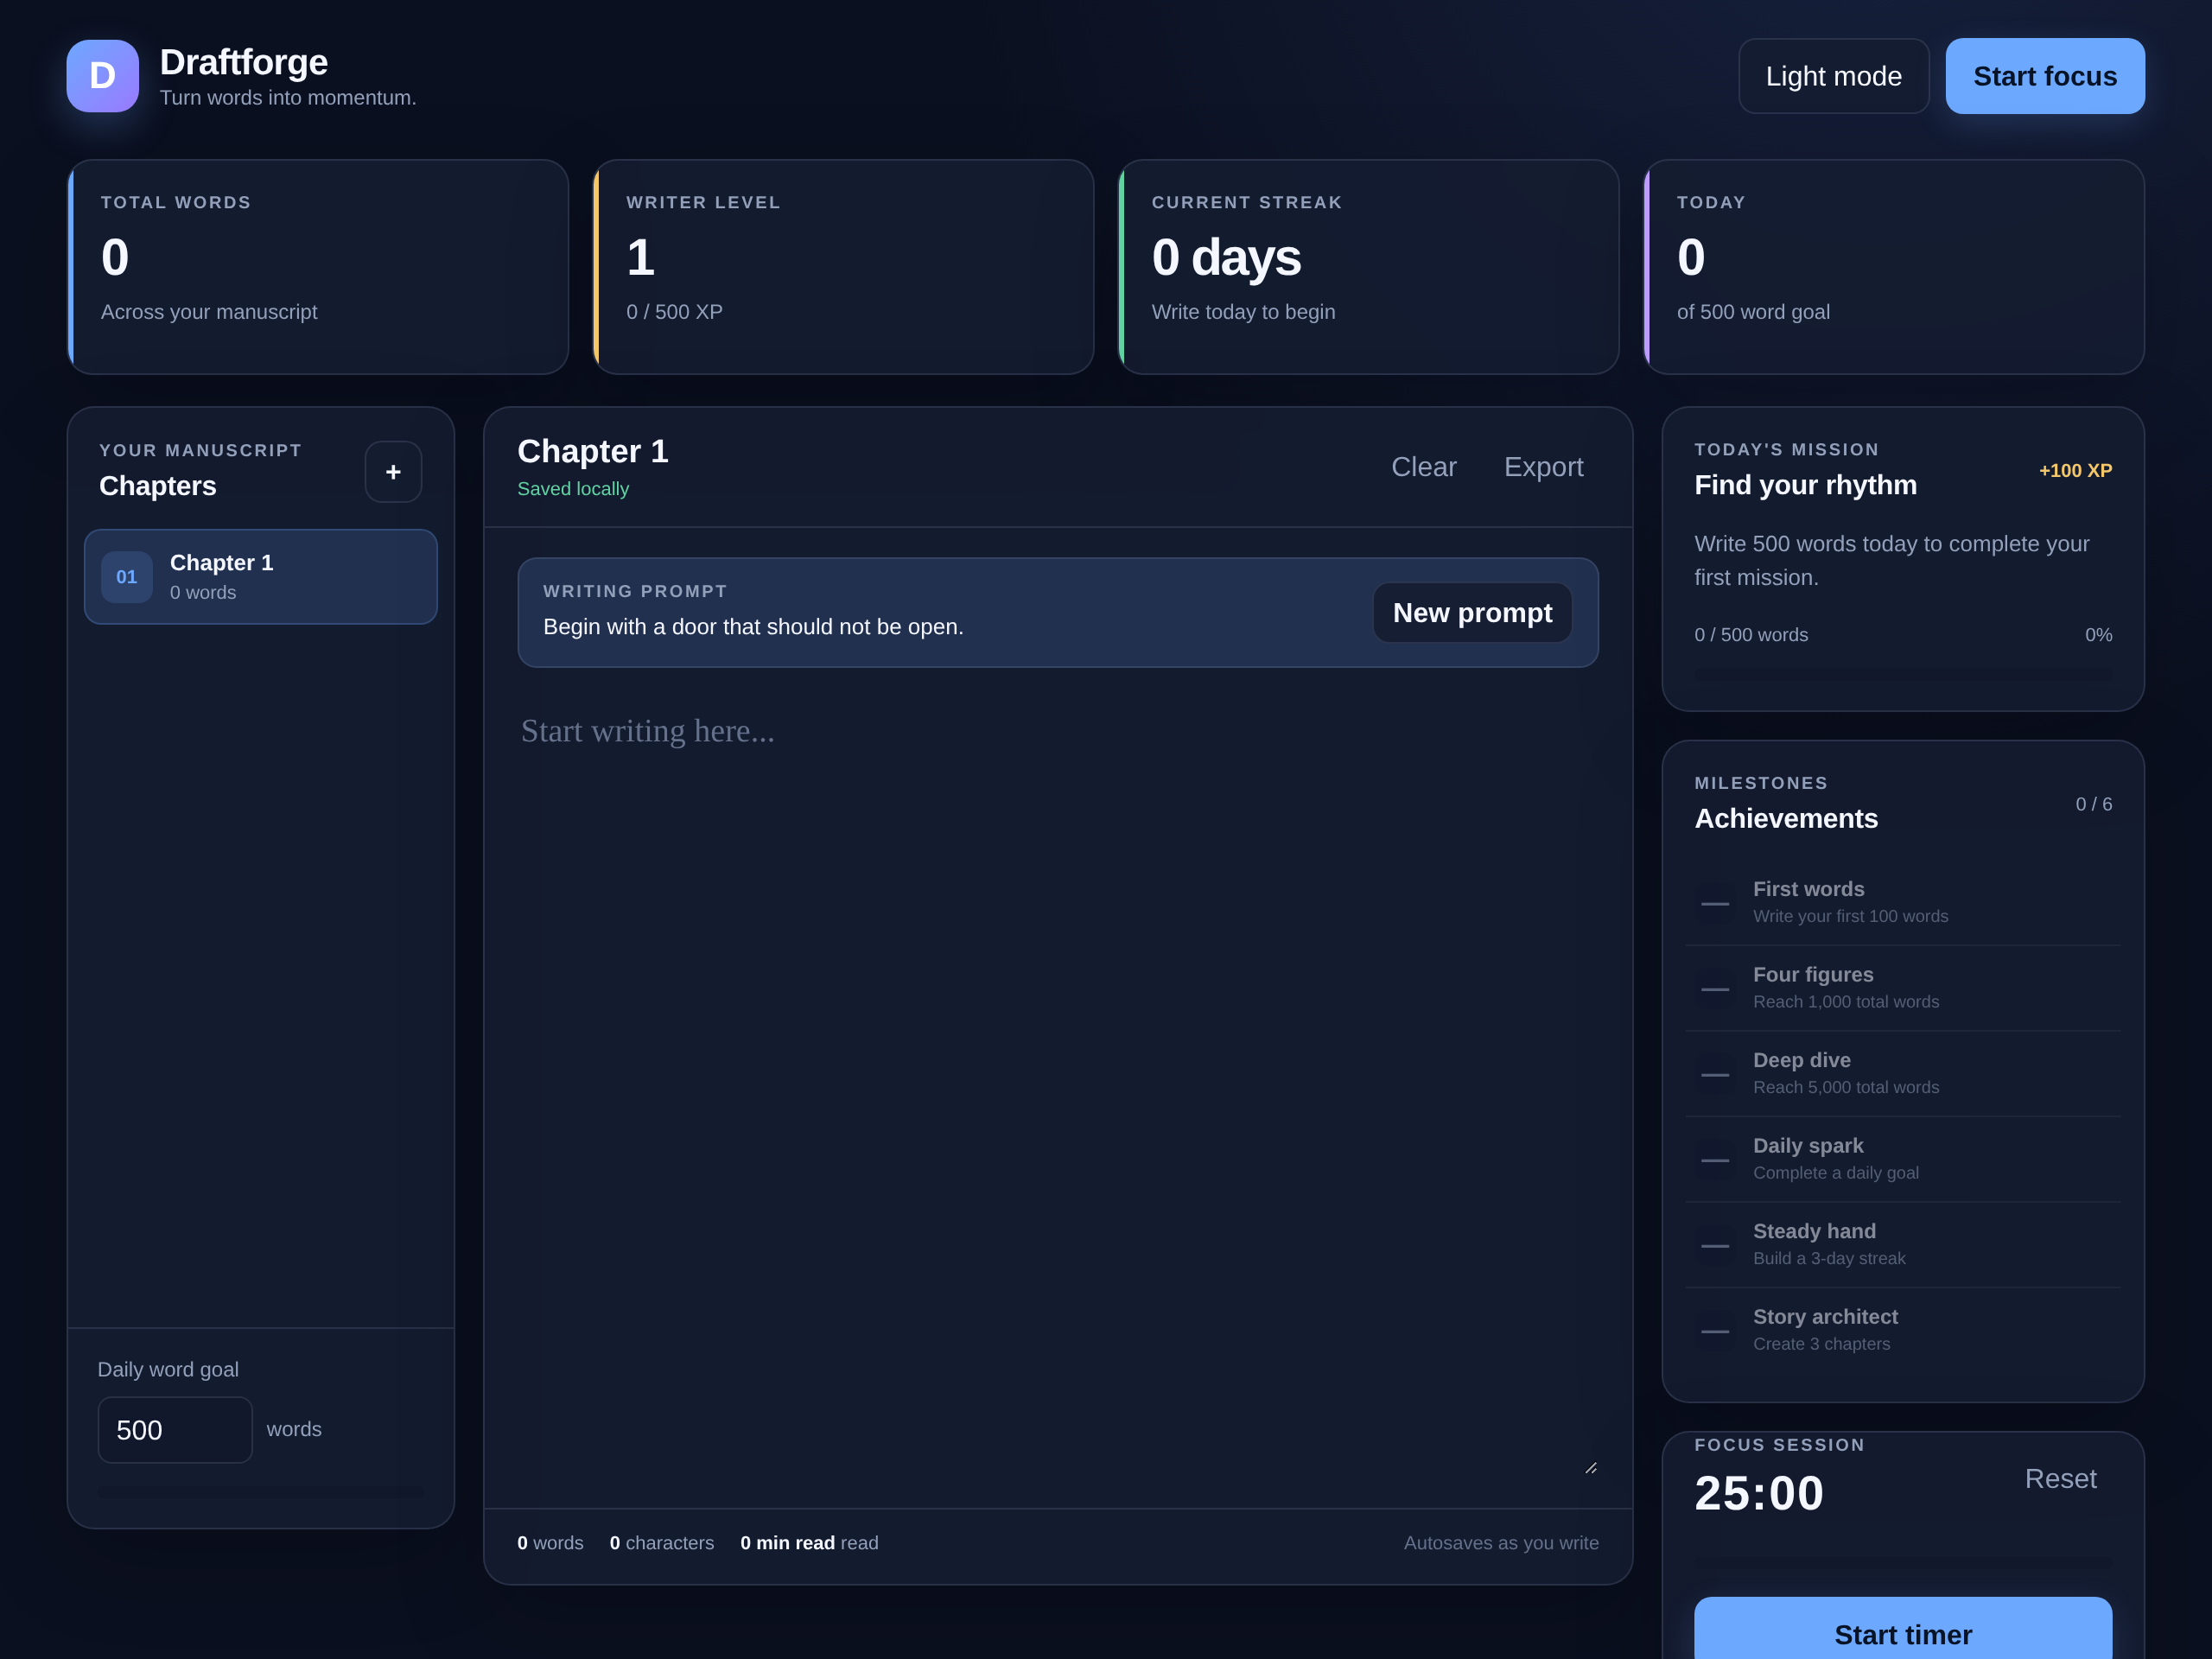The width and height of the screenshot is (2212, 1659).
Task: Click '0 / 500 words' mission progress text
Action: click(x=1751, y=635)
